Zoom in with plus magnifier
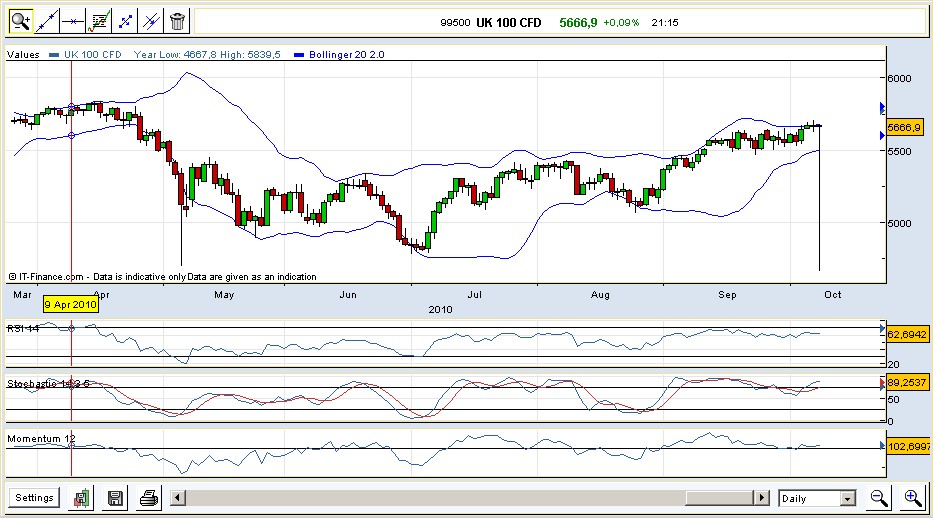The height and width of the screenshot is (518, 933). click(913, 498)
